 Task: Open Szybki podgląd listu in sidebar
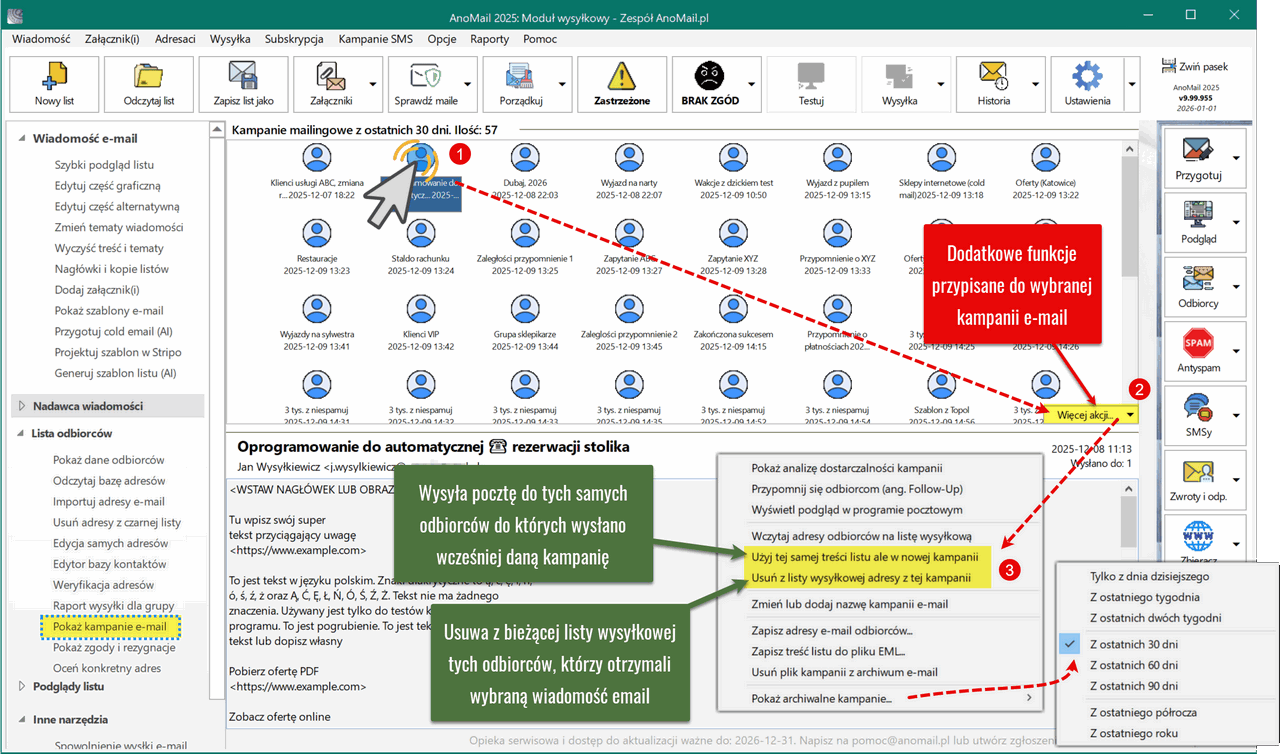click(104, 164)
